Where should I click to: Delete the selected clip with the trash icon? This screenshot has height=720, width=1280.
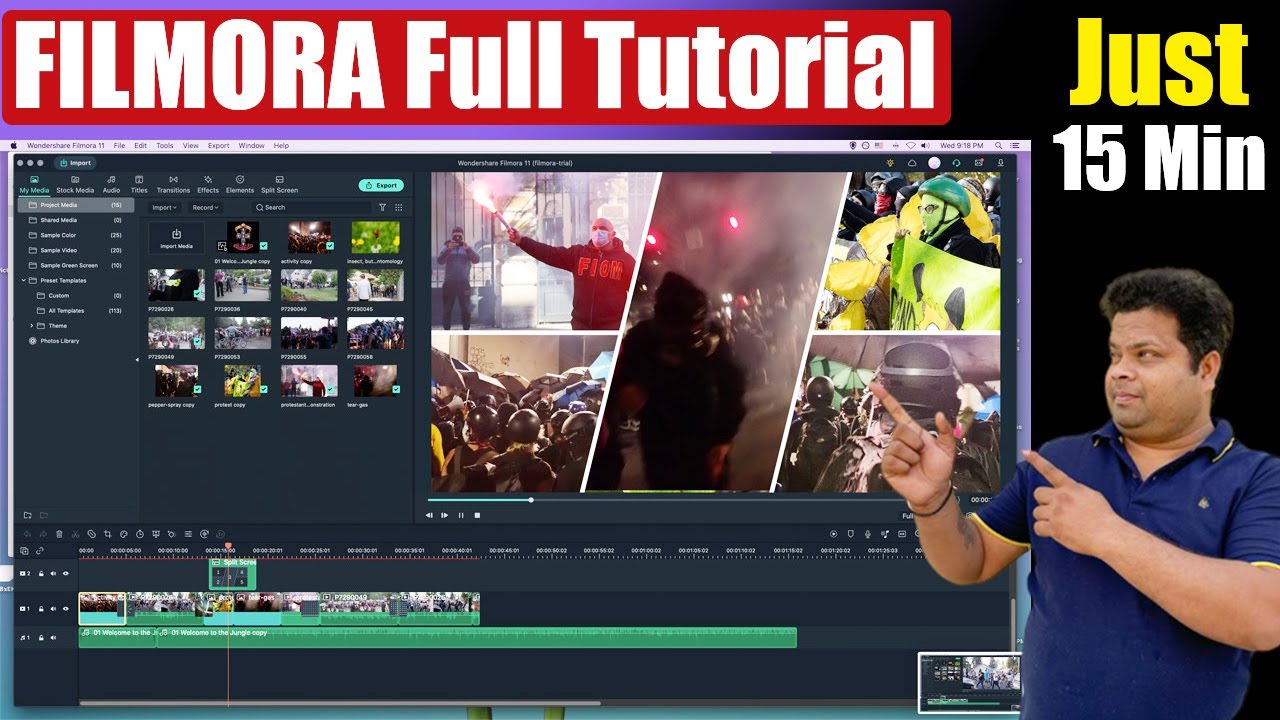(x=59, y=534)
